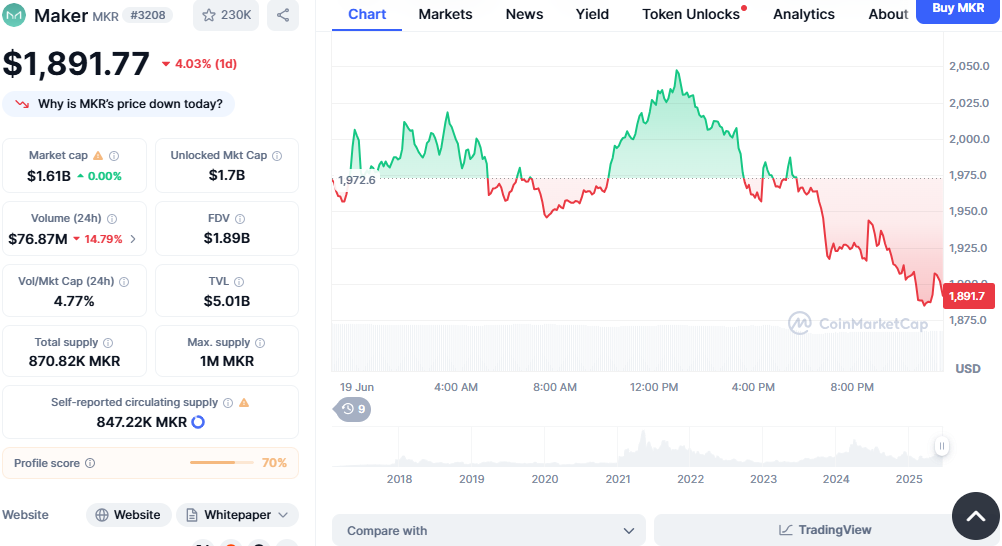1002x546 pixels.
Task: Open the Compare with dropdown
Action: click(x=489, y=531)
